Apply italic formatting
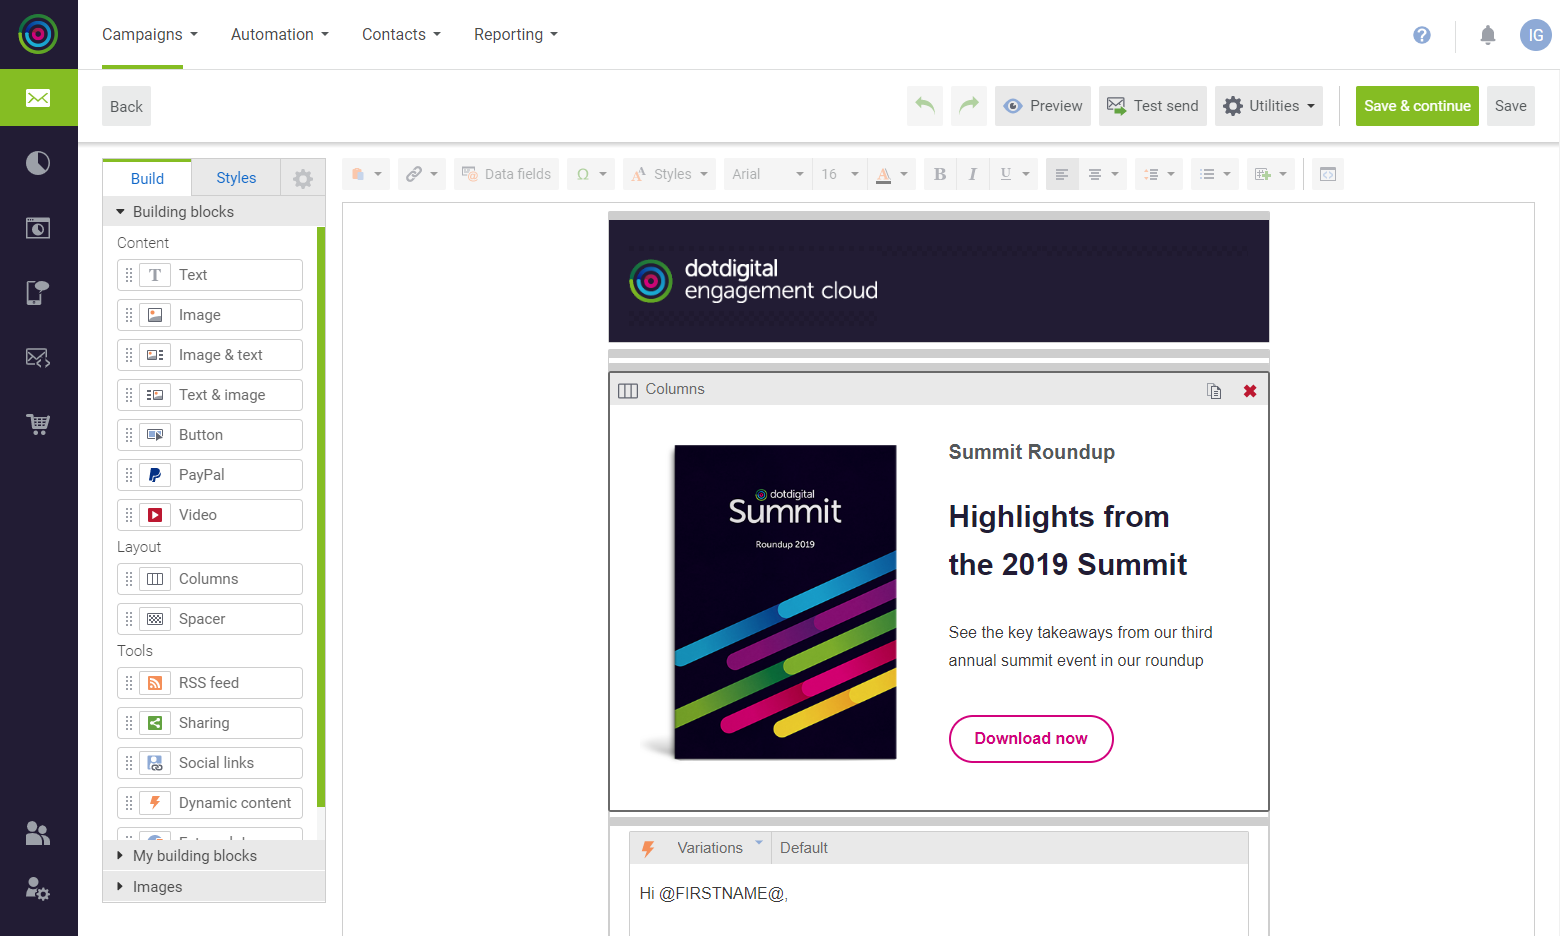1560x936 pixels. coord(972,173)
